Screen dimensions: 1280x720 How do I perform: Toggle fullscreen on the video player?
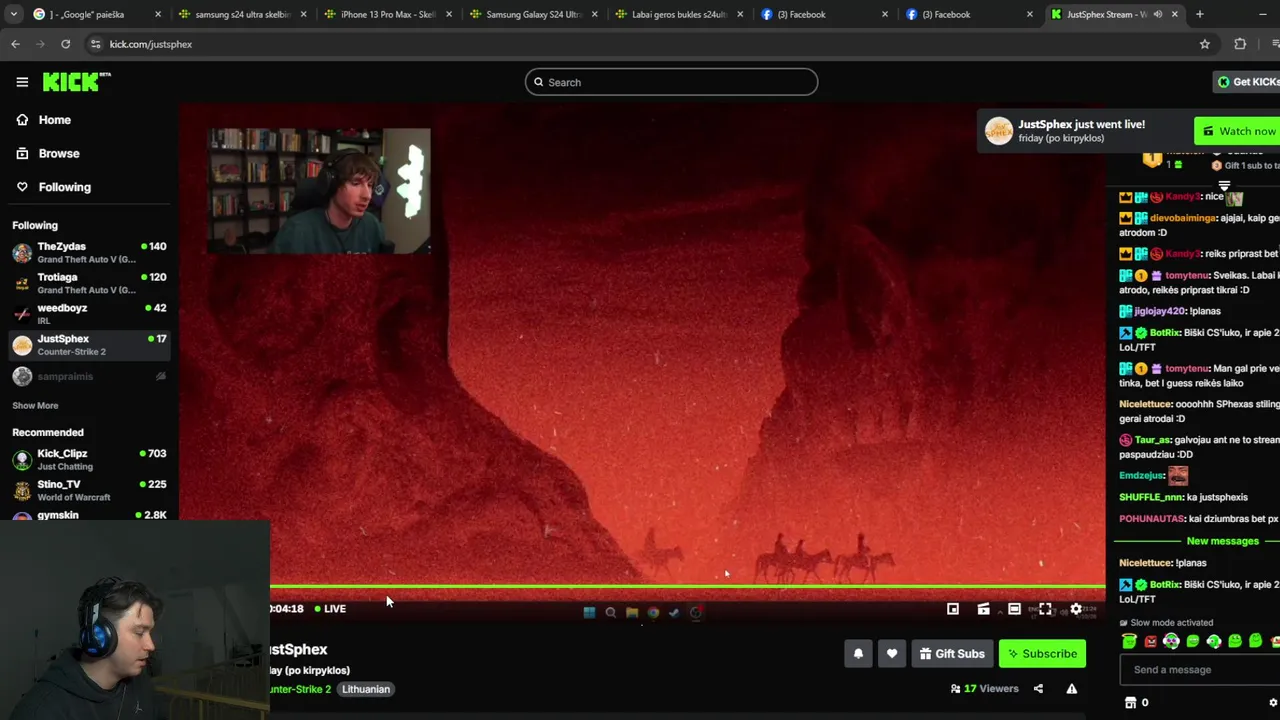pyautogui.click(x=1045, y=609)
